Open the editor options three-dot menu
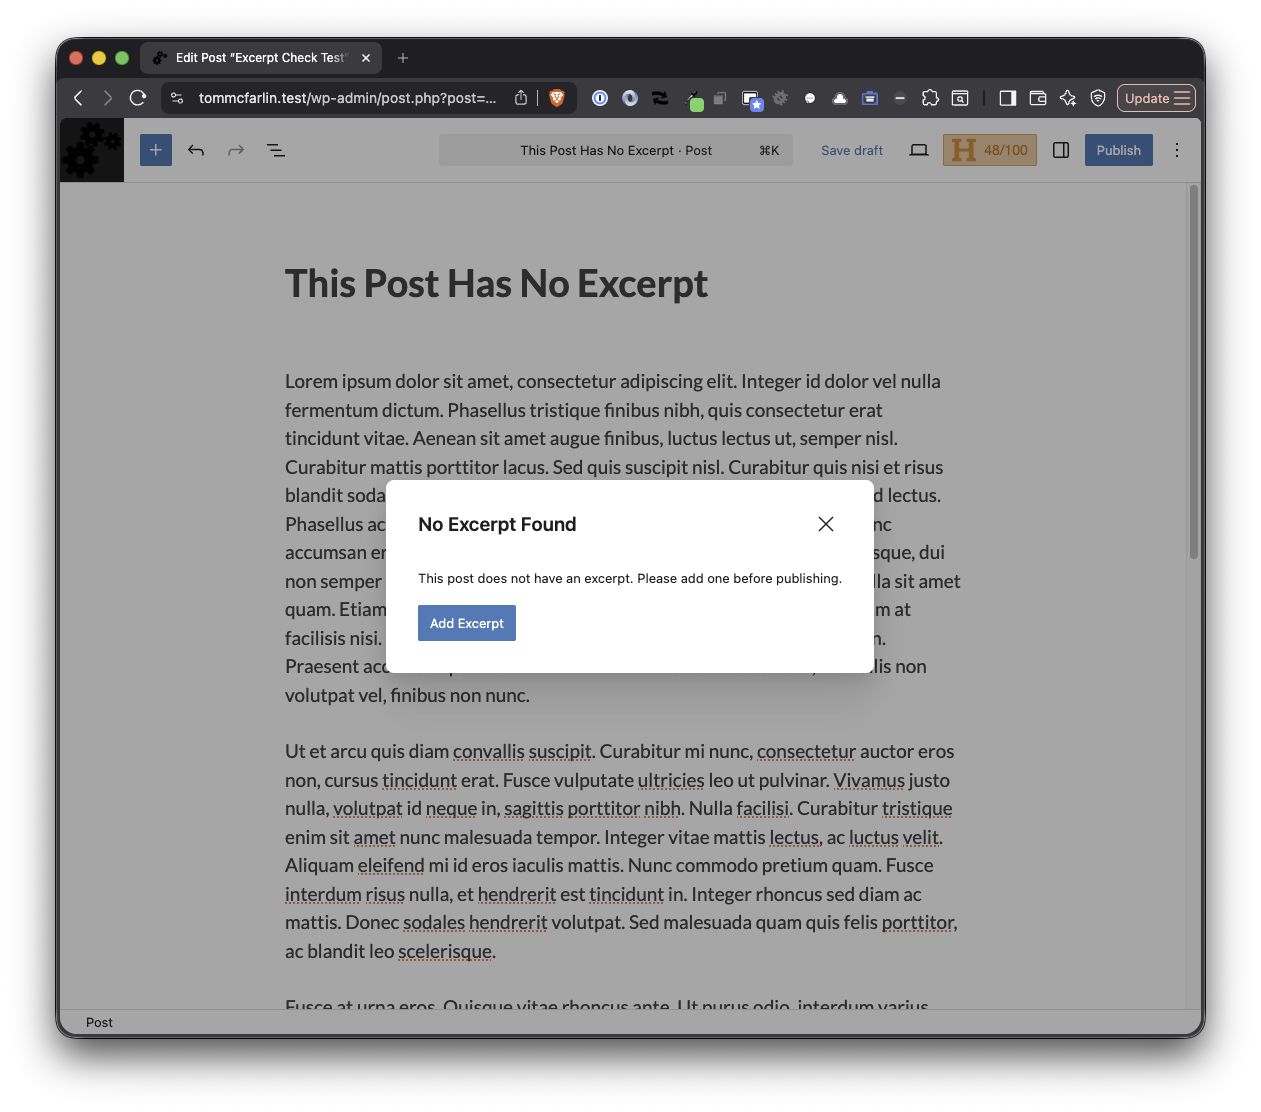The width and height of the screenshot is (1261, 1112). point(1177,150)
